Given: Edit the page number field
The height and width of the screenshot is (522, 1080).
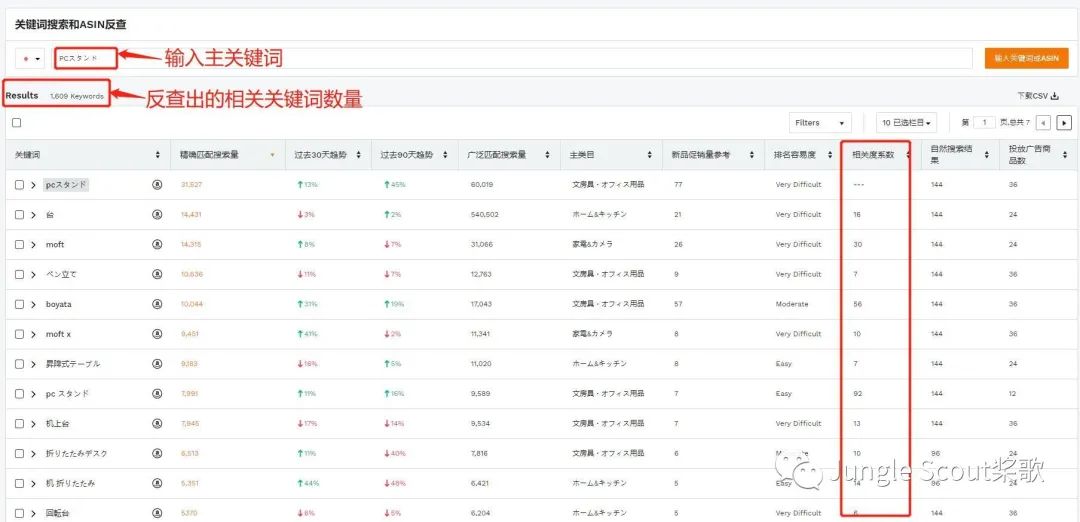Looking at the screenshot, I should point(985,123).
